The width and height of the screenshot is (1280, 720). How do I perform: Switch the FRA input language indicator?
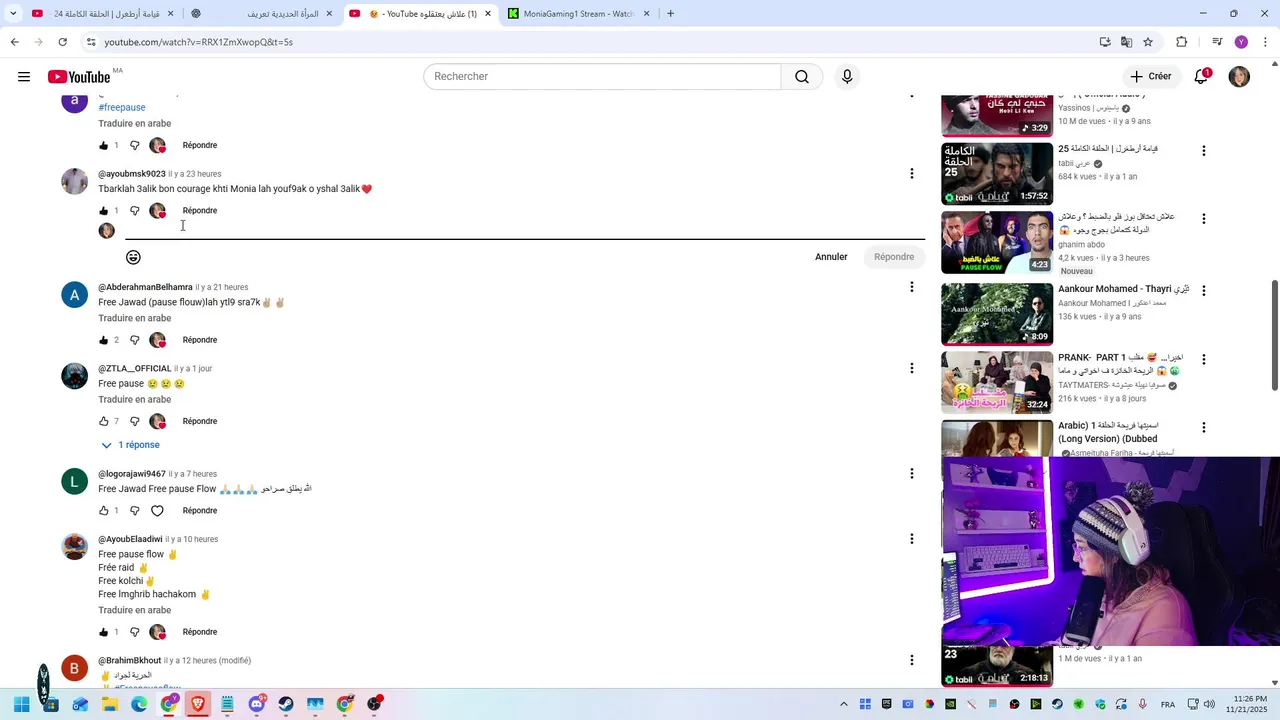tap(1168, 704)
